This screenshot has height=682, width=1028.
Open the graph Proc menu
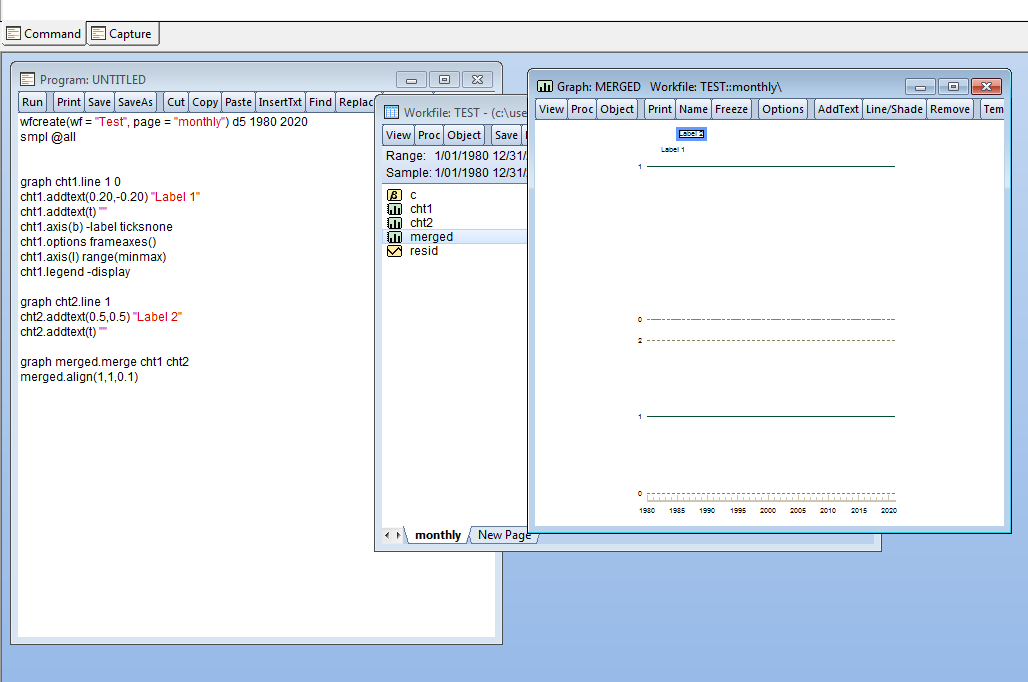582,109
